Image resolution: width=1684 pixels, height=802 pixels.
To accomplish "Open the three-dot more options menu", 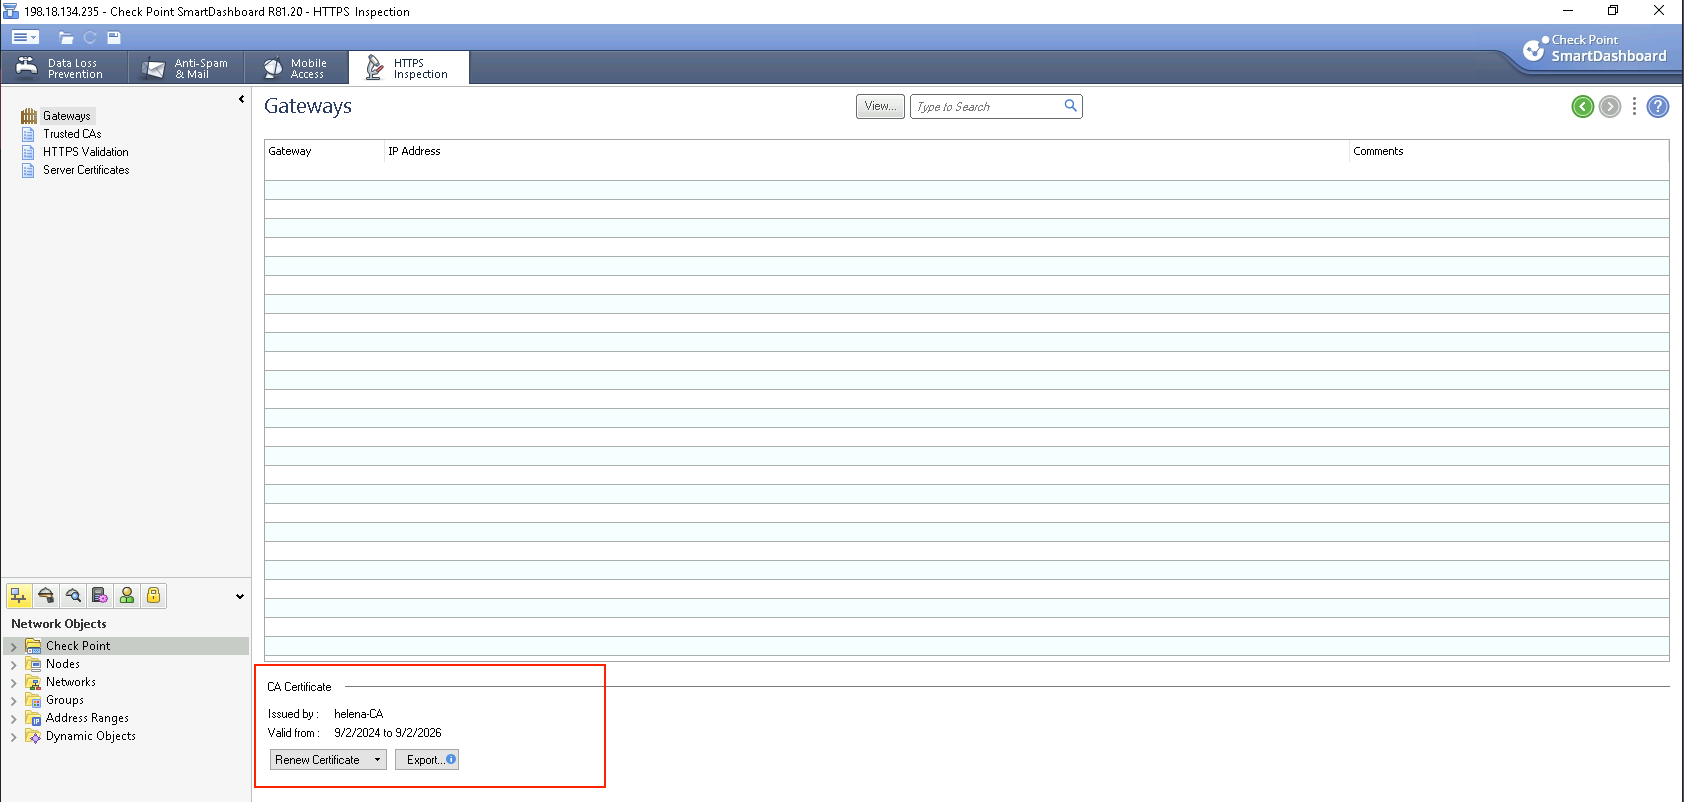I will coord(1634,106).
